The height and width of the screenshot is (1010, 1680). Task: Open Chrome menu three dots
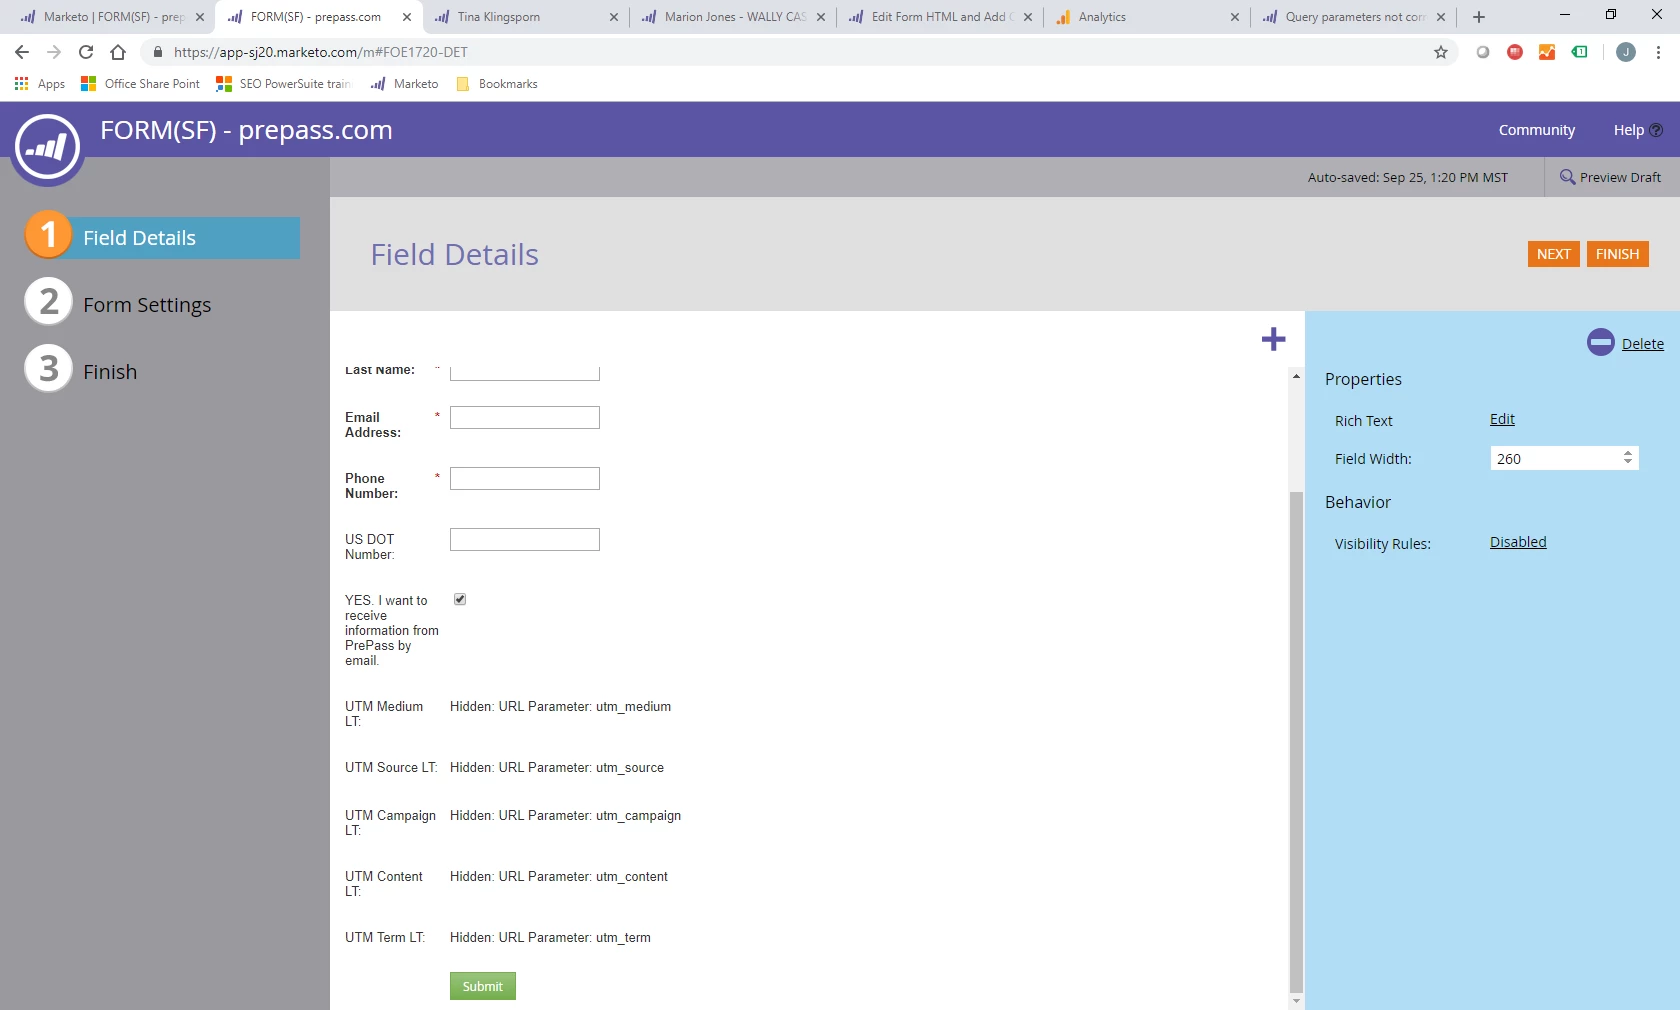(x=1658, y=52)
